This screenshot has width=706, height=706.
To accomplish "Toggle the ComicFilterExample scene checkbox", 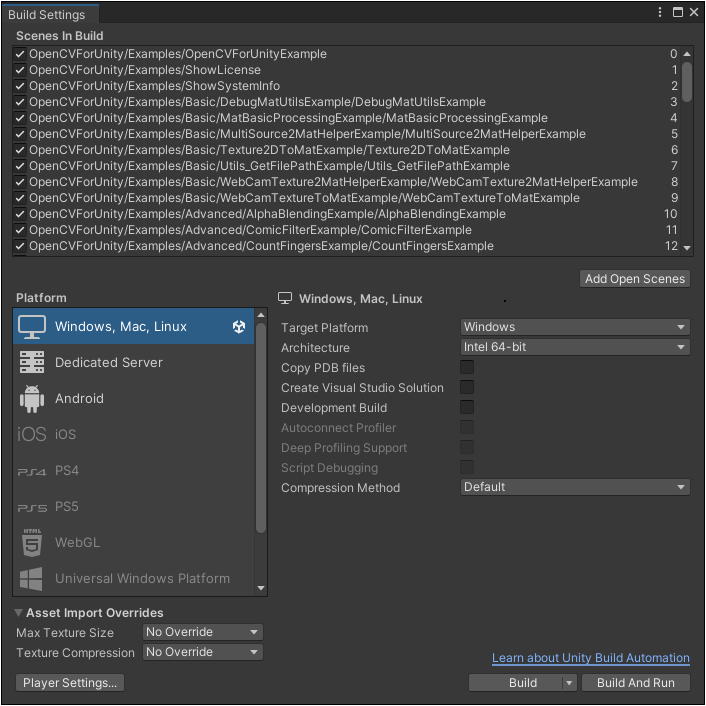I will pos(19,230).
